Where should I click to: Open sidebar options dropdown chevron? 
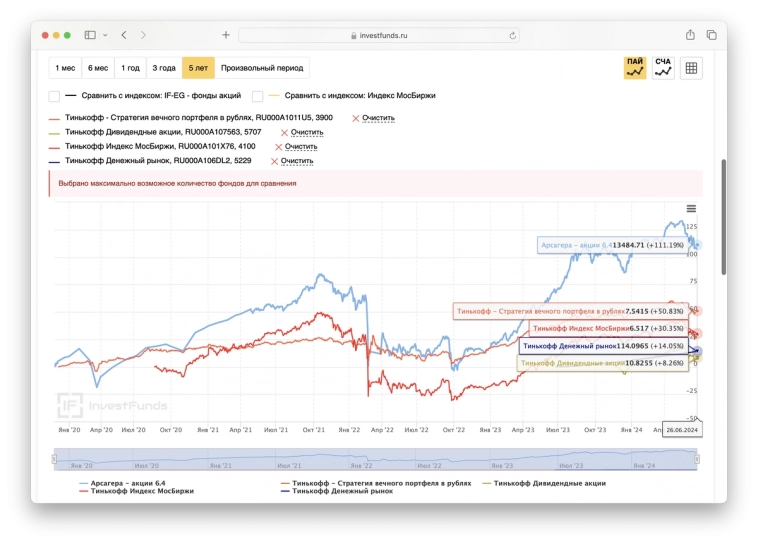click(x=105, y=35)
